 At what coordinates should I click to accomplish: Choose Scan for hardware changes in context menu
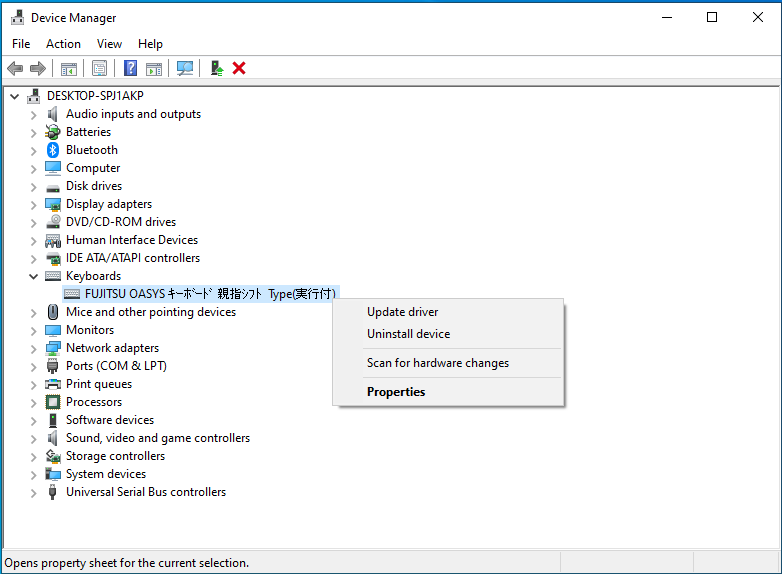pos(448,363)
